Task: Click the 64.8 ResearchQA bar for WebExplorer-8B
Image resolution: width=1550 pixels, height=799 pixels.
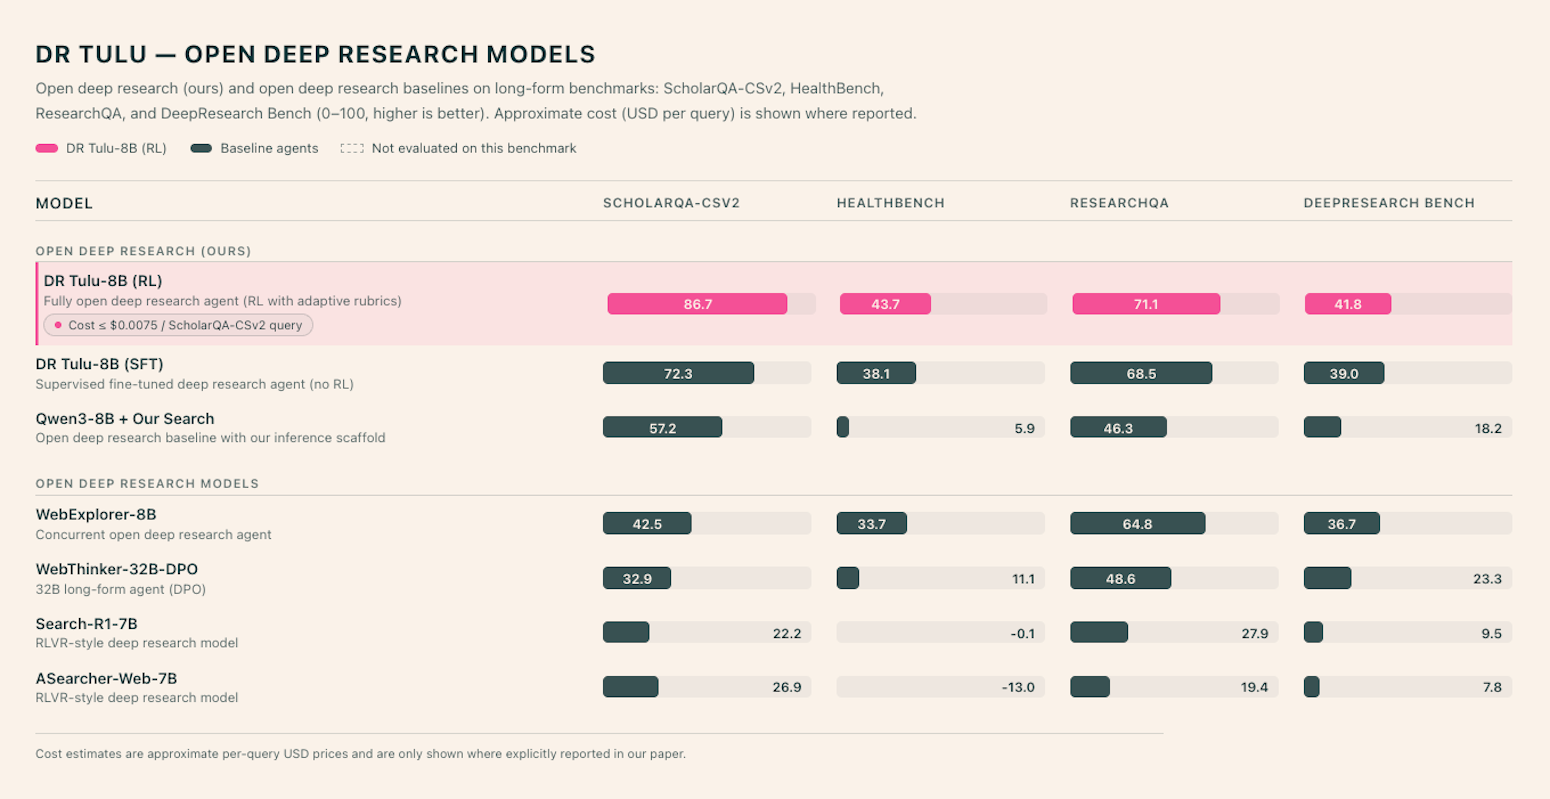Action: click(1137, 524)
